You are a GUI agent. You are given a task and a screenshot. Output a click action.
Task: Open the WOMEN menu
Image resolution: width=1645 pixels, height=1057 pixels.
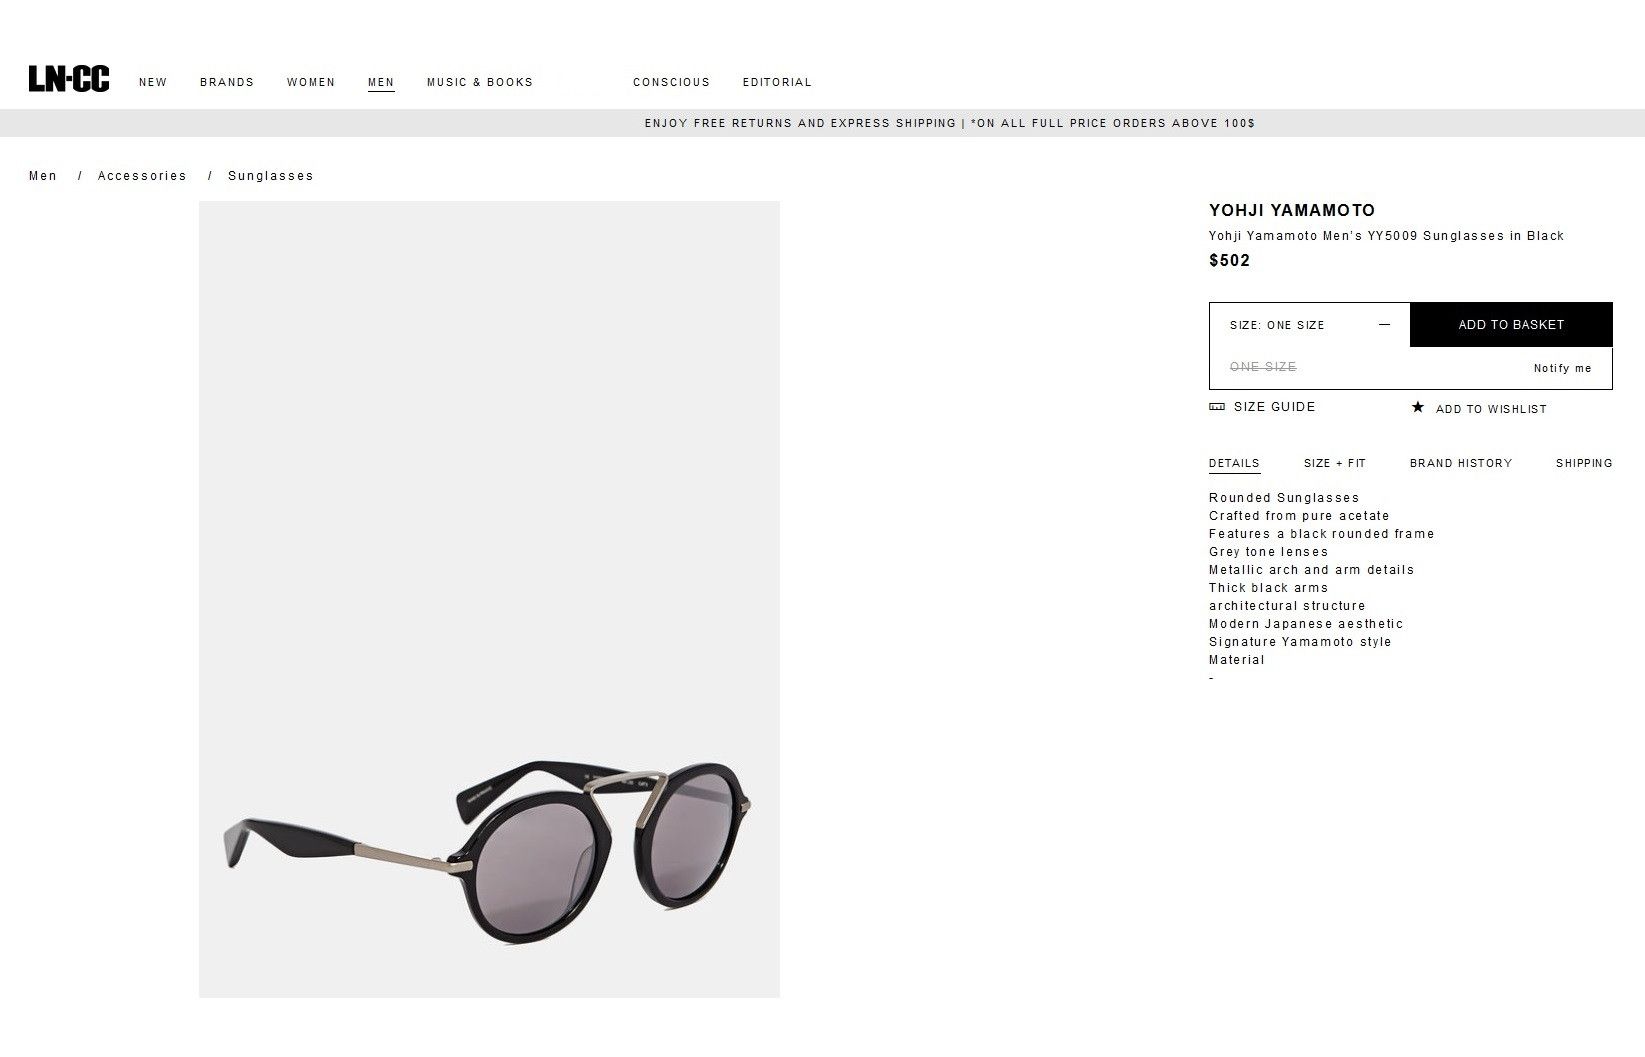click(311, 82)
